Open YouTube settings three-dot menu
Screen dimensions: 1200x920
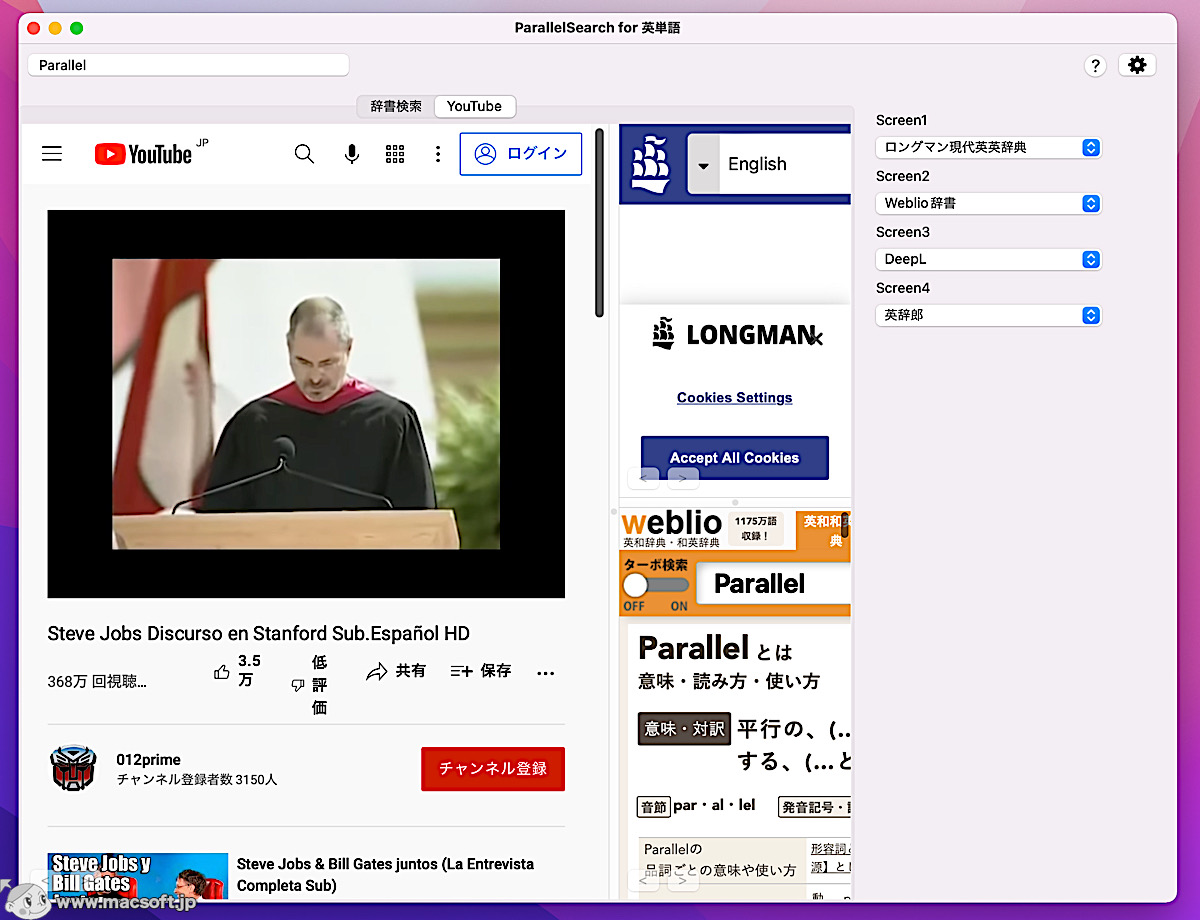[437, 154]
